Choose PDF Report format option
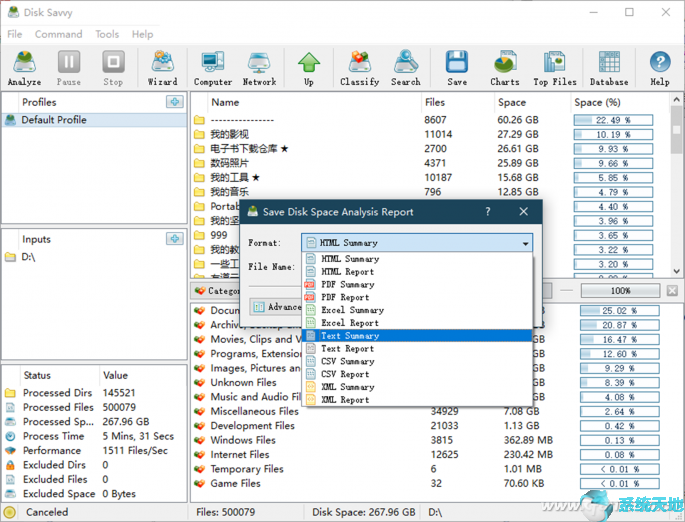This screenshot has width=685, height=522. click(419, 297)
